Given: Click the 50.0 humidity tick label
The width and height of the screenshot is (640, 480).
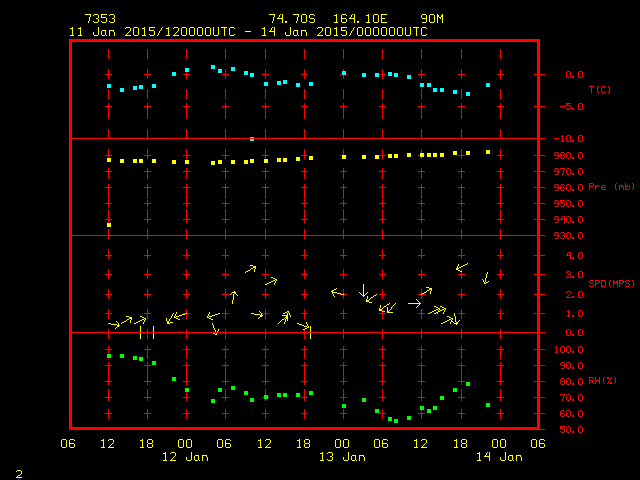Looking at the screenshot, I should tap(570, 430).
